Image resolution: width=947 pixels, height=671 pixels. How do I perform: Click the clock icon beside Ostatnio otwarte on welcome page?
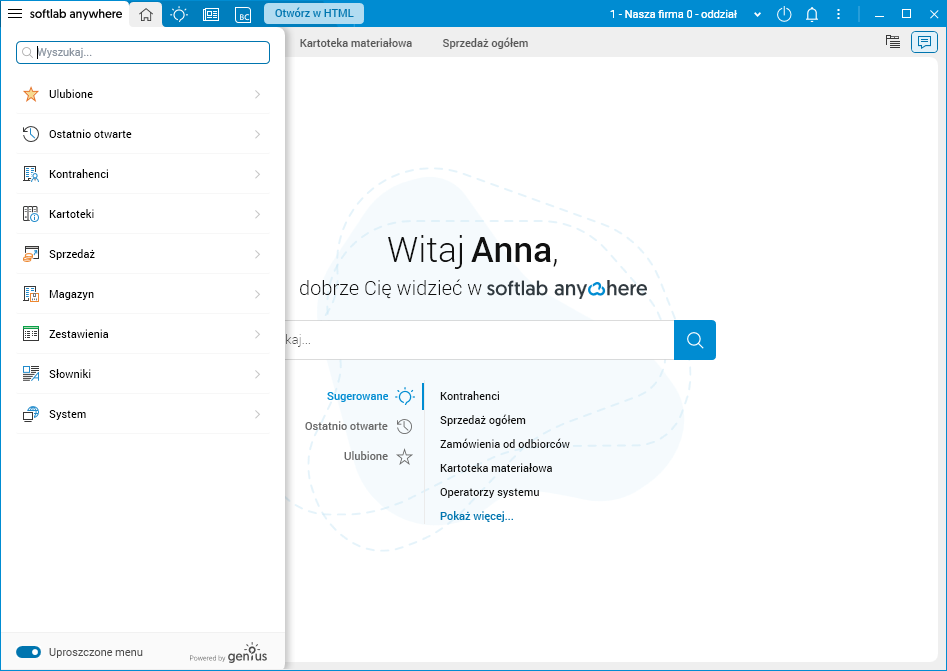tap(404, 426)
